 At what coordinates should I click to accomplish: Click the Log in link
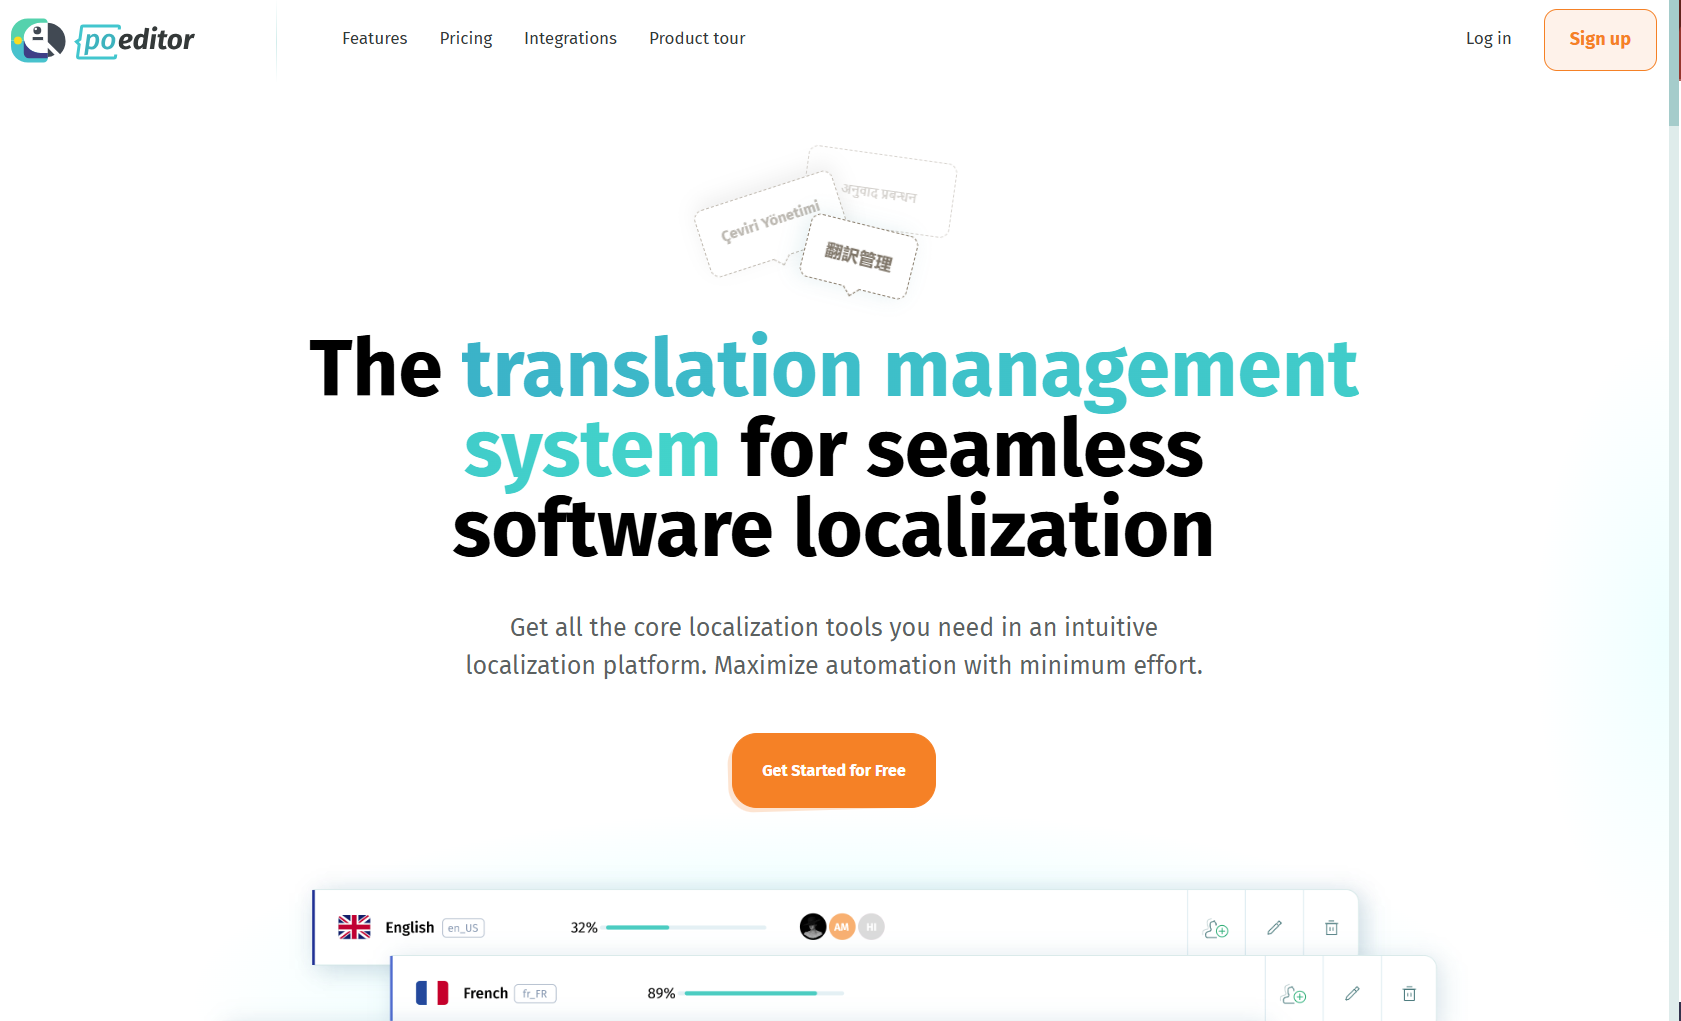coord(1488,38)
